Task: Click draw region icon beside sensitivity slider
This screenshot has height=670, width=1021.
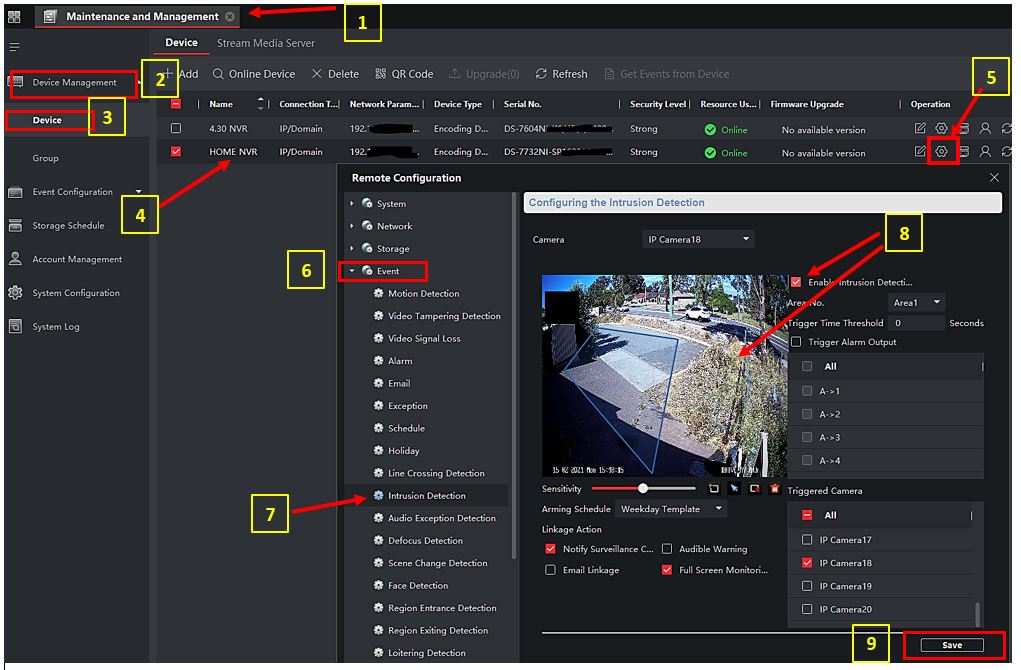Action: click(x=713, y=489)
